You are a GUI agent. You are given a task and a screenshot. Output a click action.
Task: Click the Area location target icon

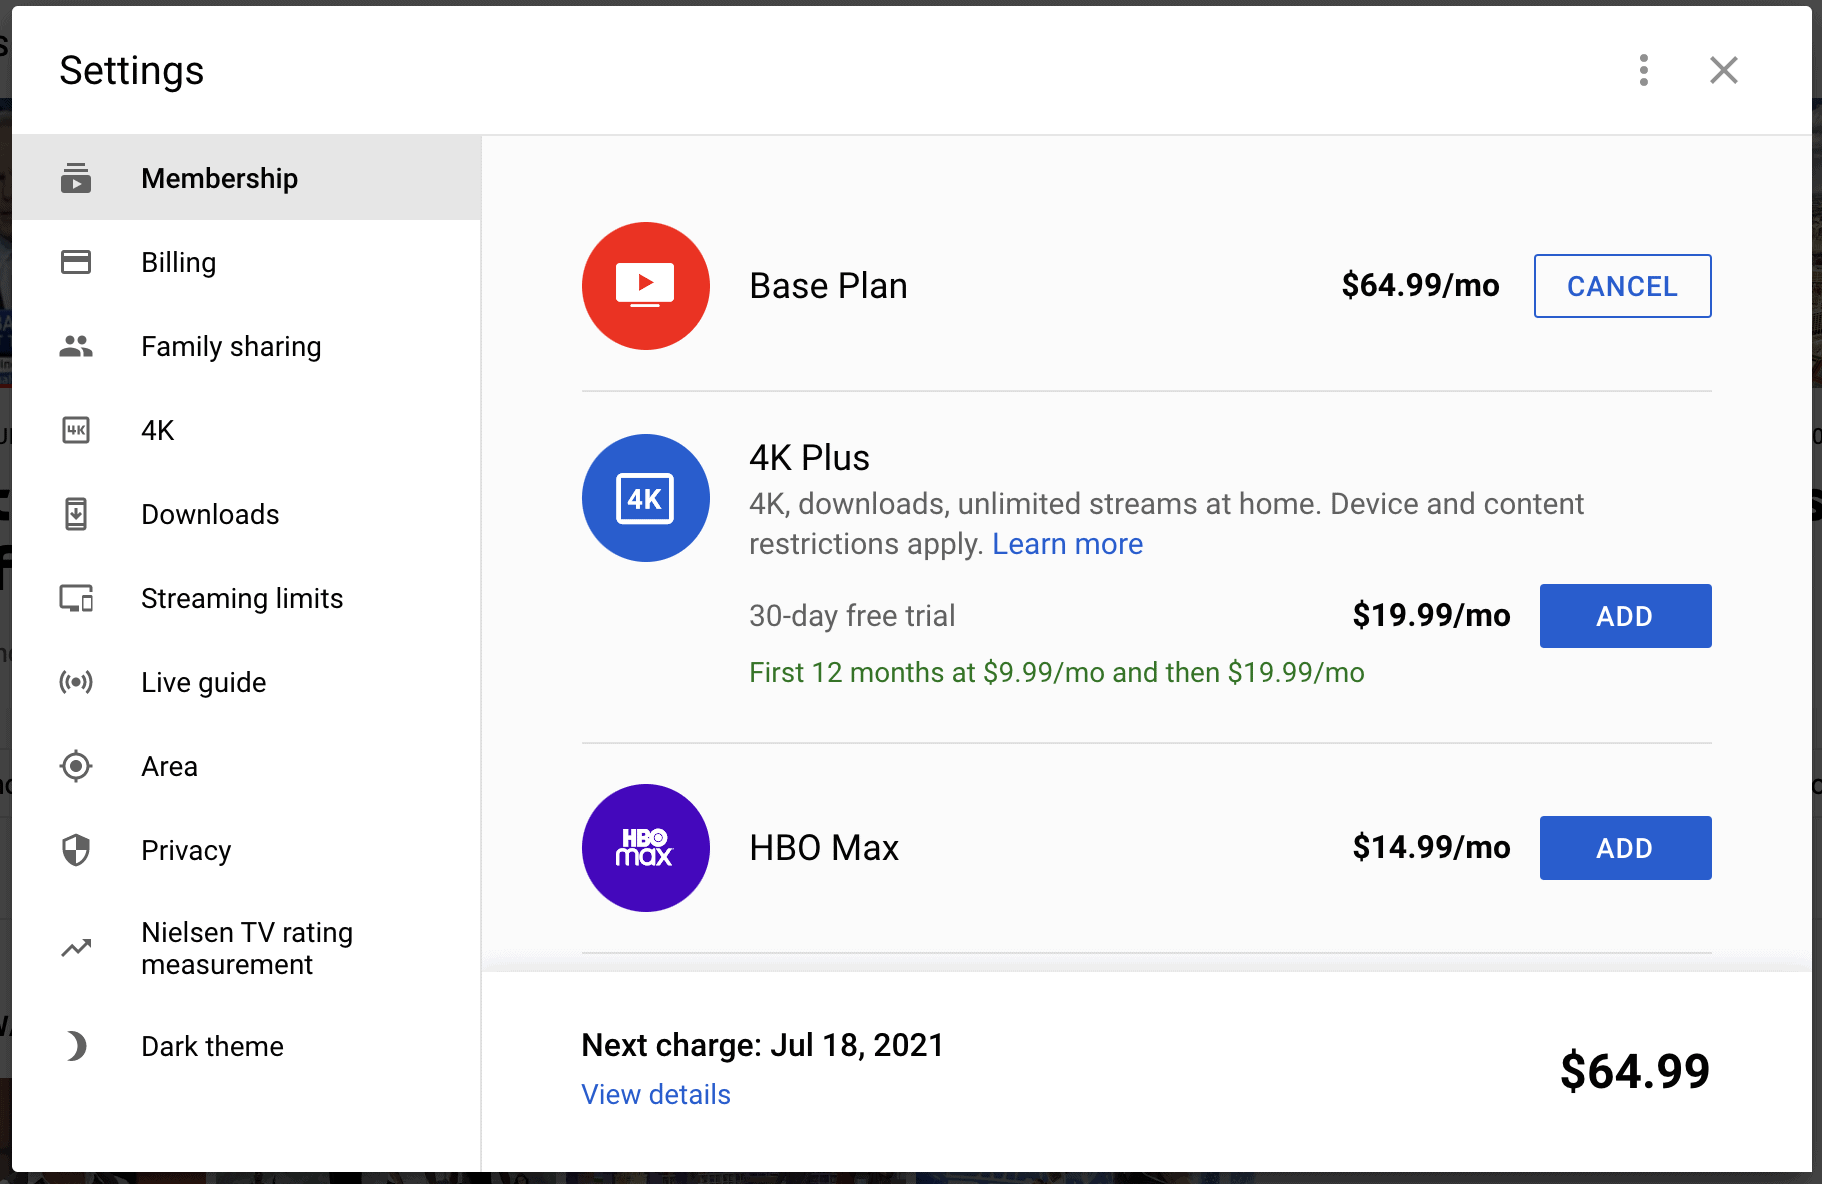[76, 766]
